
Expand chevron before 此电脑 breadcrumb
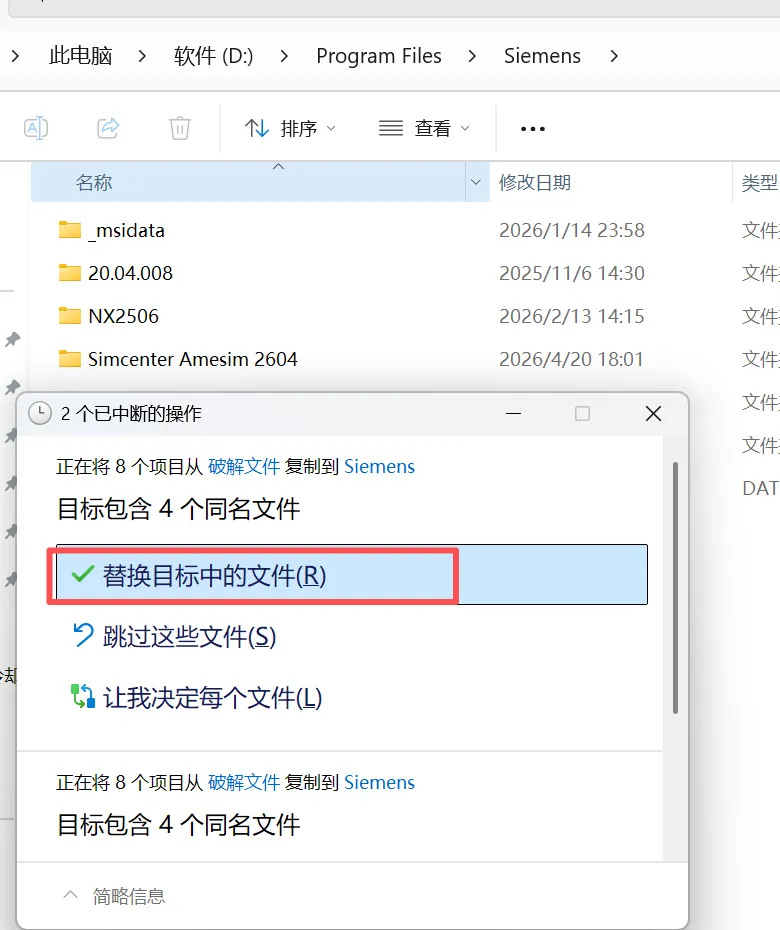15,56
